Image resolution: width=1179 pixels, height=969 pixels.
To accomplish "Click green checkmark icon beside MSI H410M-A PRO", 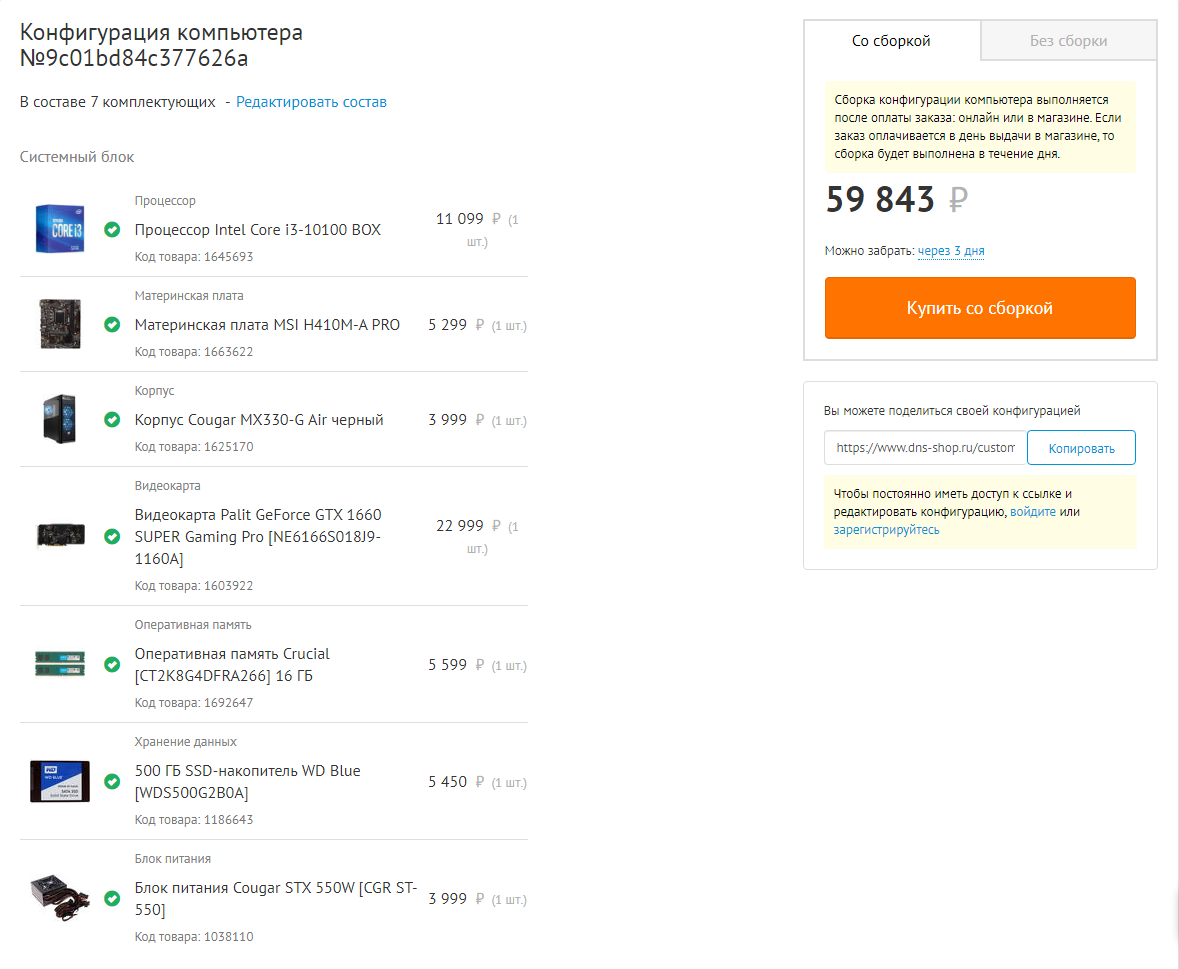I will (x=112, y=325).
